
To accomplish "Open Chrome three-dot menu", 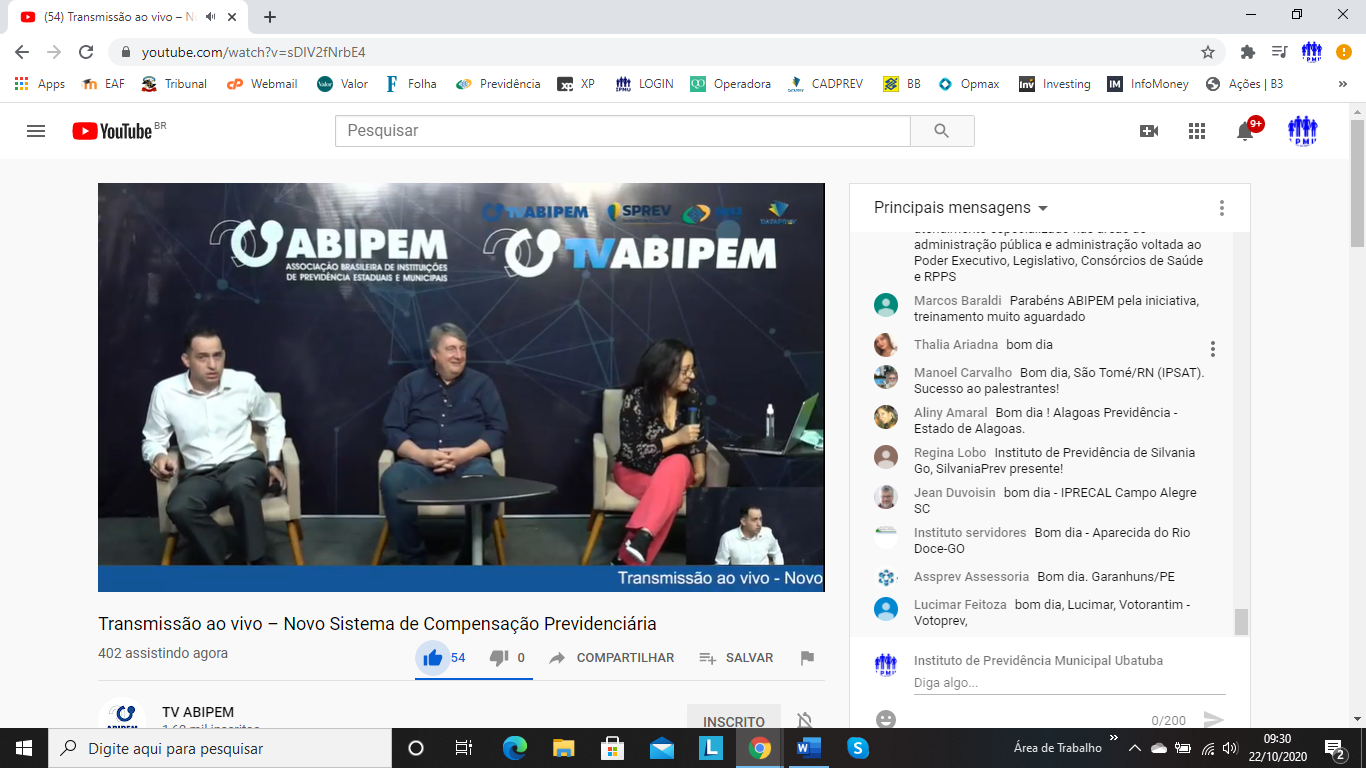I will [1345, 52].
